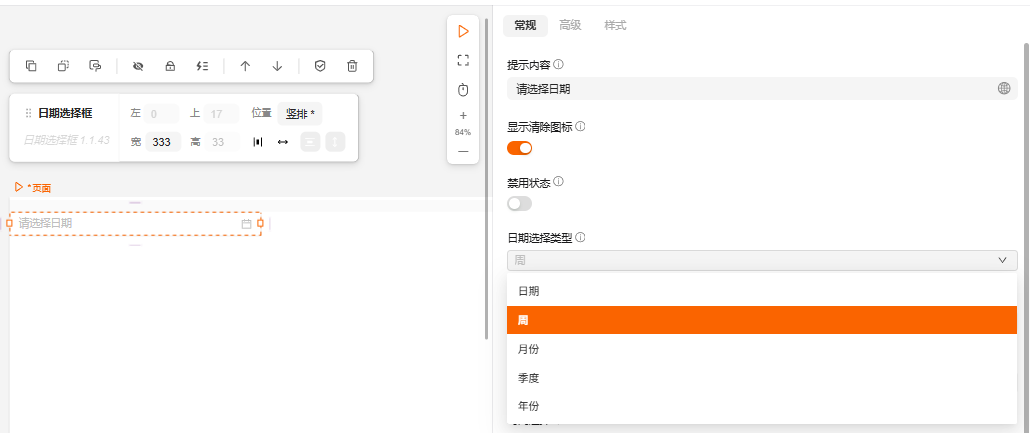Move component down with down arrow
This screenshot has height=433, width=1030.
click(277, 66)
